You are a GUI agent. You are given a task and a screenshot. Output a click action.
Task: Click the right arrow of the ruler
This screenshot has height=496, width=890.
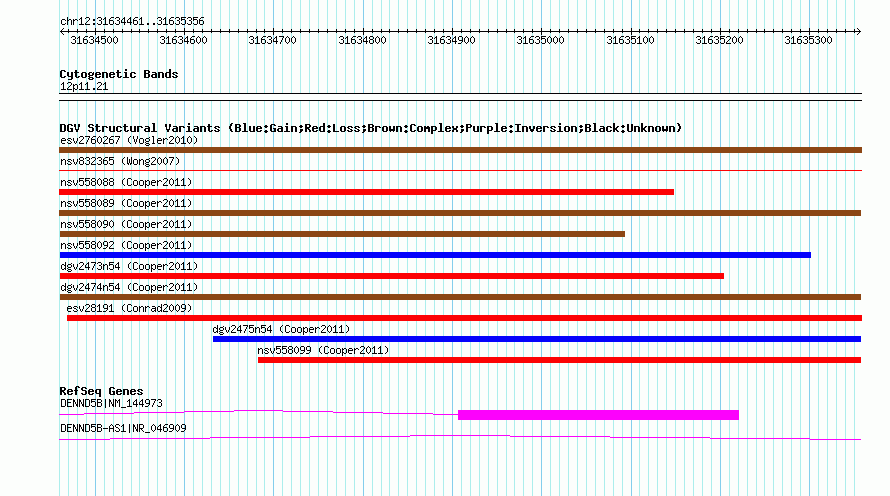coord(858,31)
